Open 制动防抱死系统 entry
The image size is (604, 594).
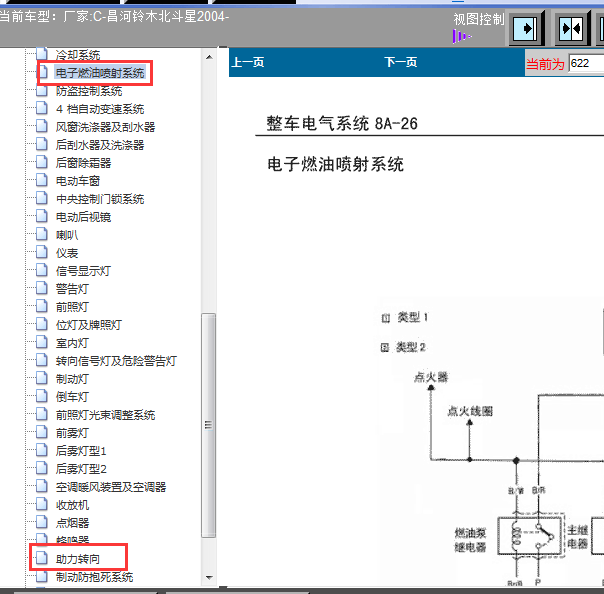pos(94,577)
